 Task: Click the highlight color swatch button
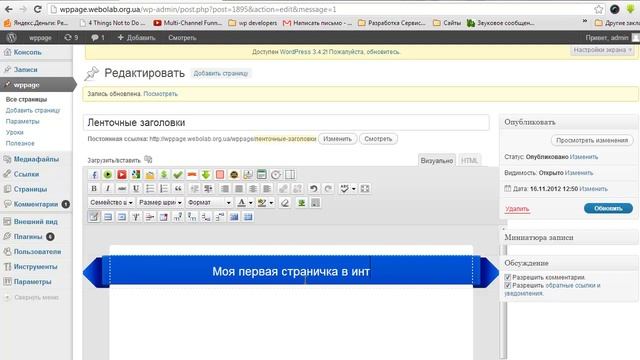[x=262, y=202]
